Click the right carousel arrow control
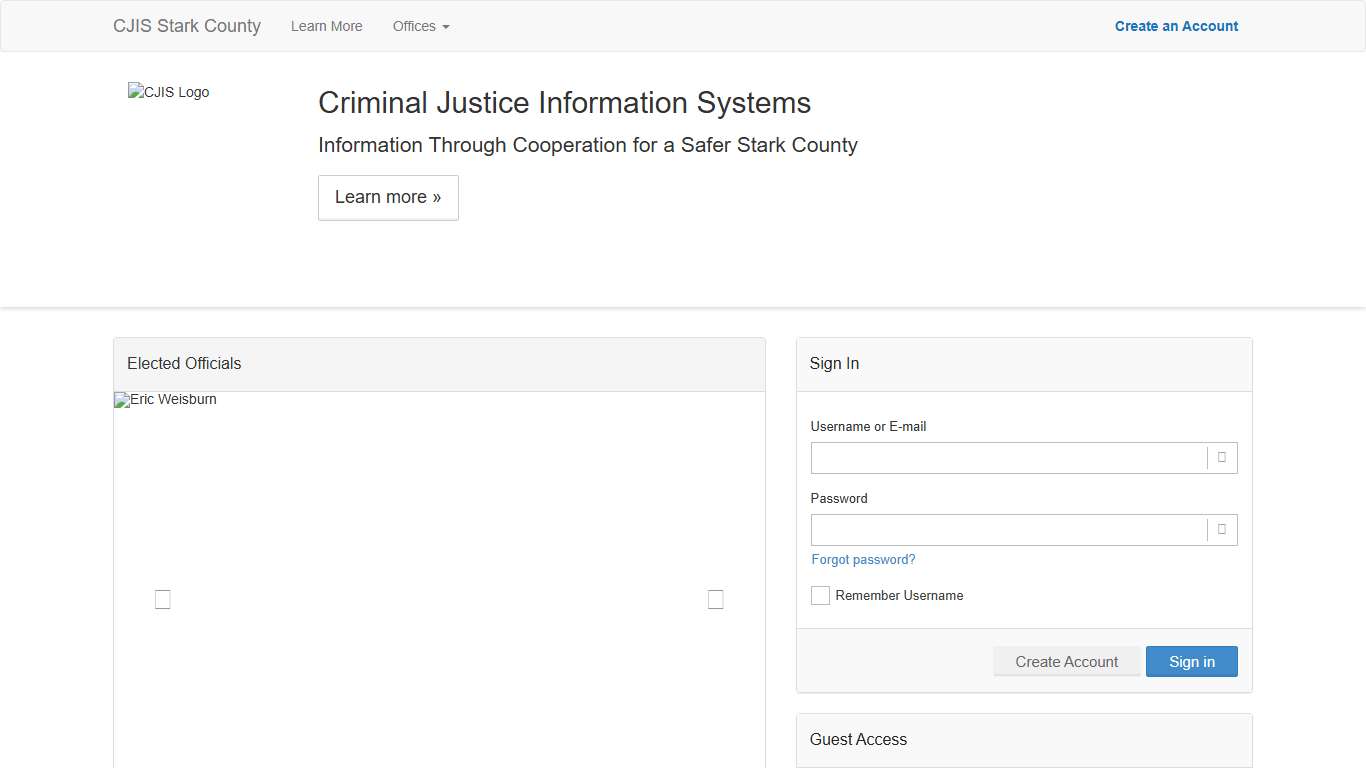 [715, 599]
